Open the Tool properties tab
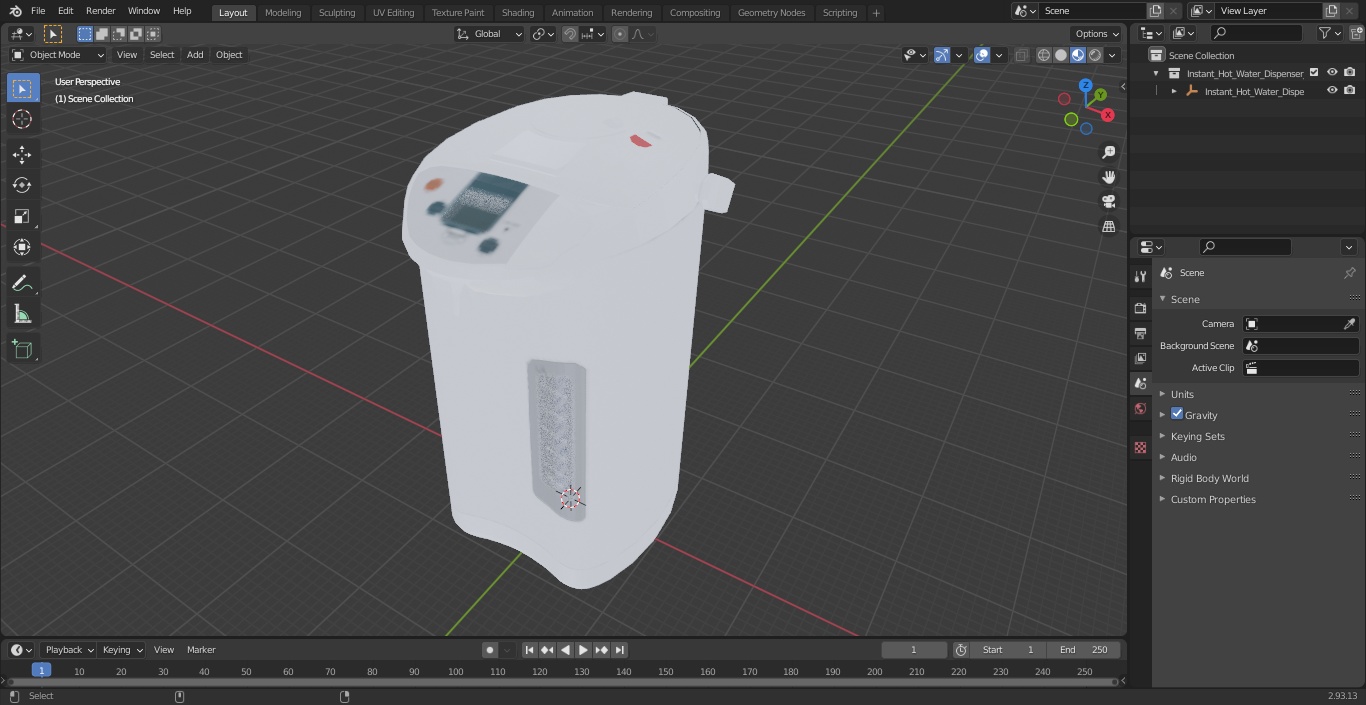 (x=1140, y=277)
